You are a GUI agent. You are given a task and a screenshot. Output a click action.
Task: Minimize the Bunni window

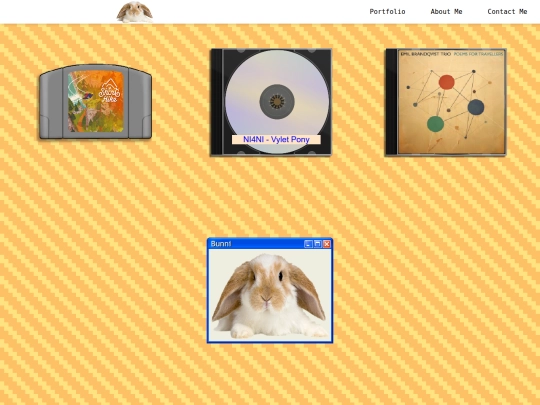pyautogui.click(x=308, y=244)
